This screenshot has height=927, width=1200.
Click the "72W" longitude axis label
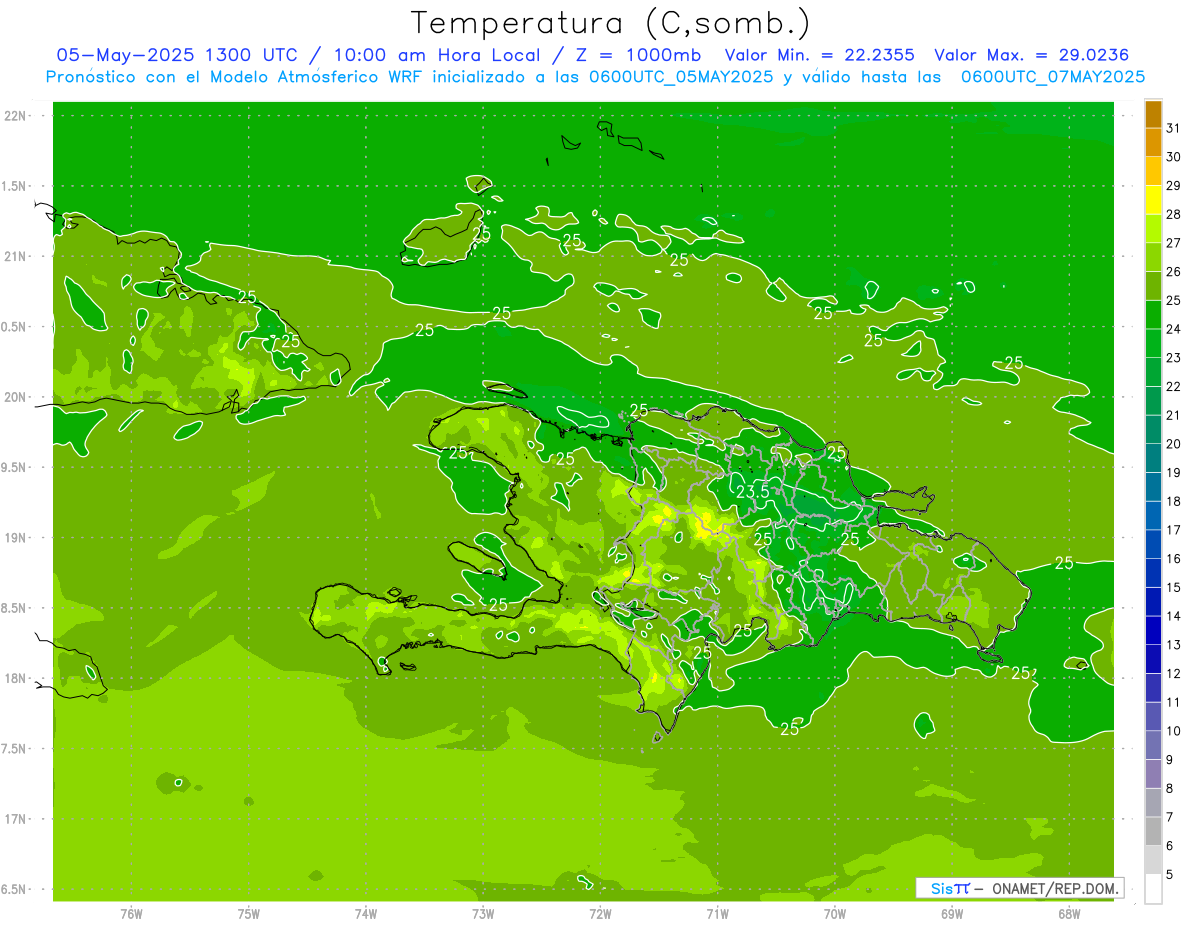pos(600,914)
